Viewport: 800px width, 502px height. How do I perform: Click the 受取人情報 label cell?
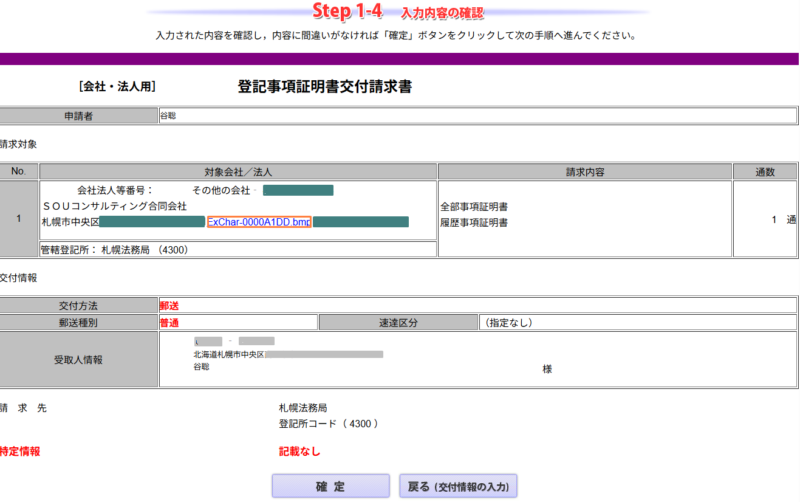tap(78, 359)
